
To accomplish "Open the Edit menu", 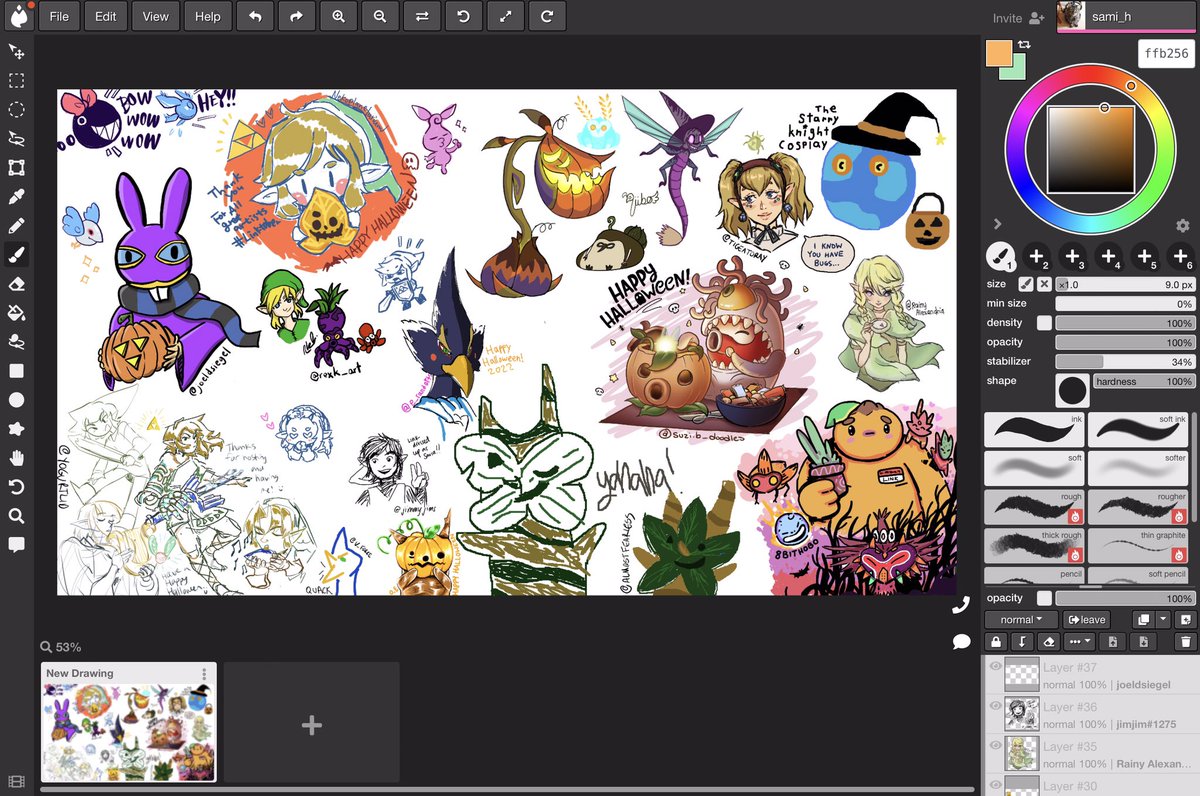I will 106,16.
